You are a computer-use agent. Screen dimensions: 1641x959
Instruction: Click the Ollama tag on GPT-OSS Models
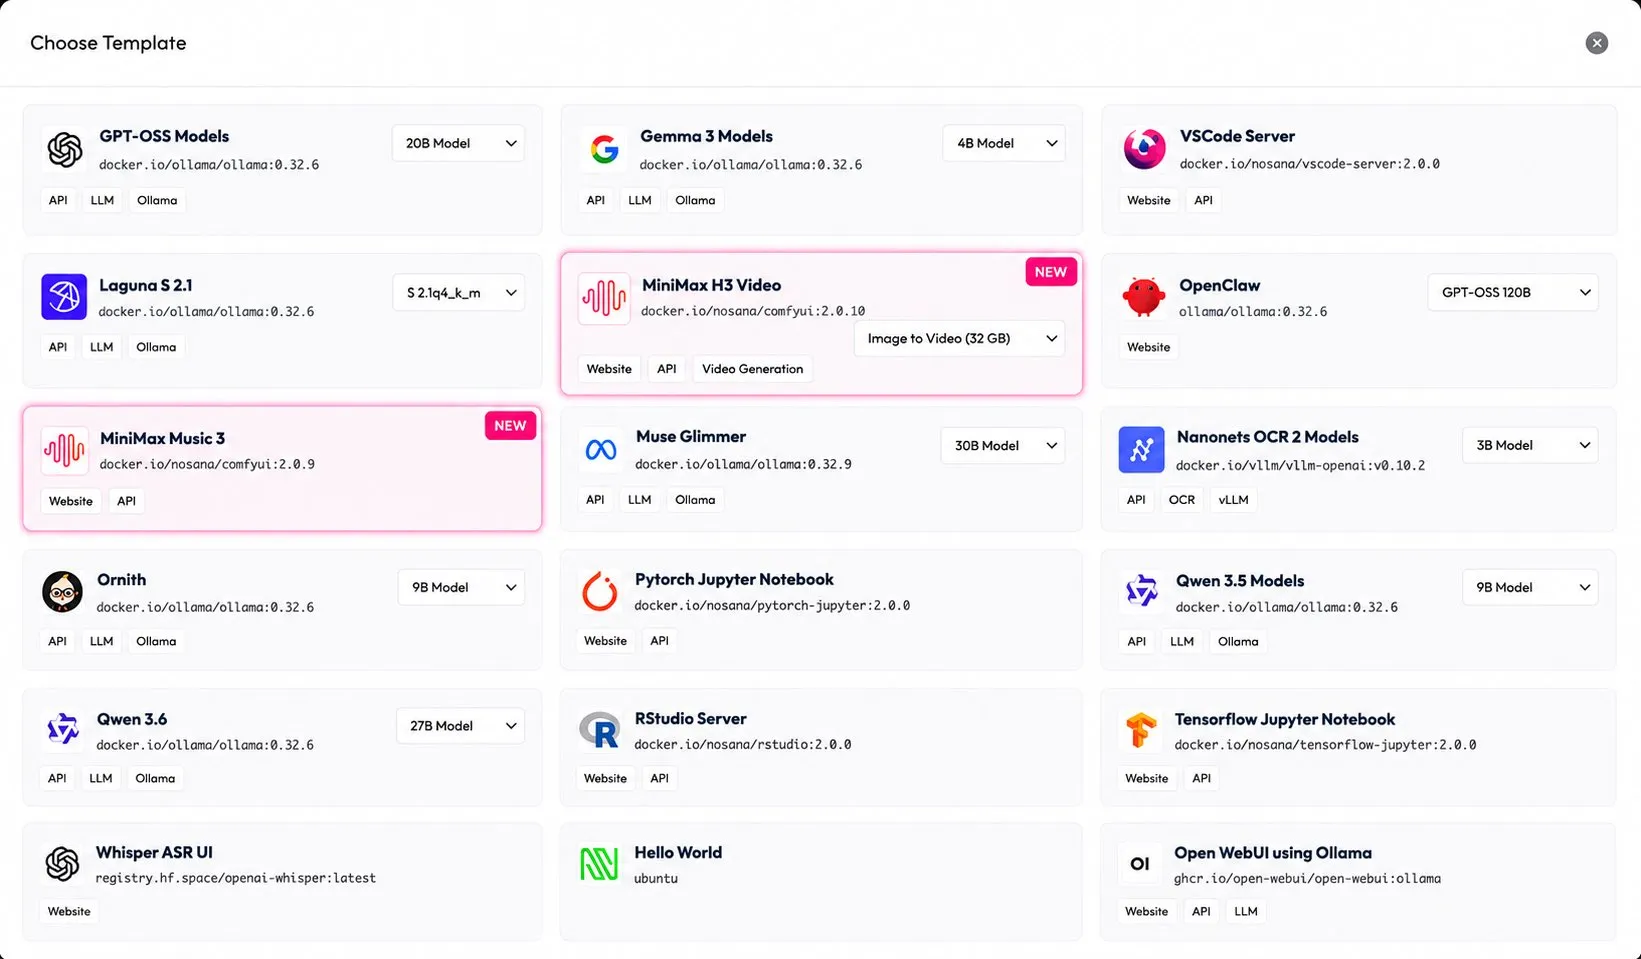tap(157, 200)
